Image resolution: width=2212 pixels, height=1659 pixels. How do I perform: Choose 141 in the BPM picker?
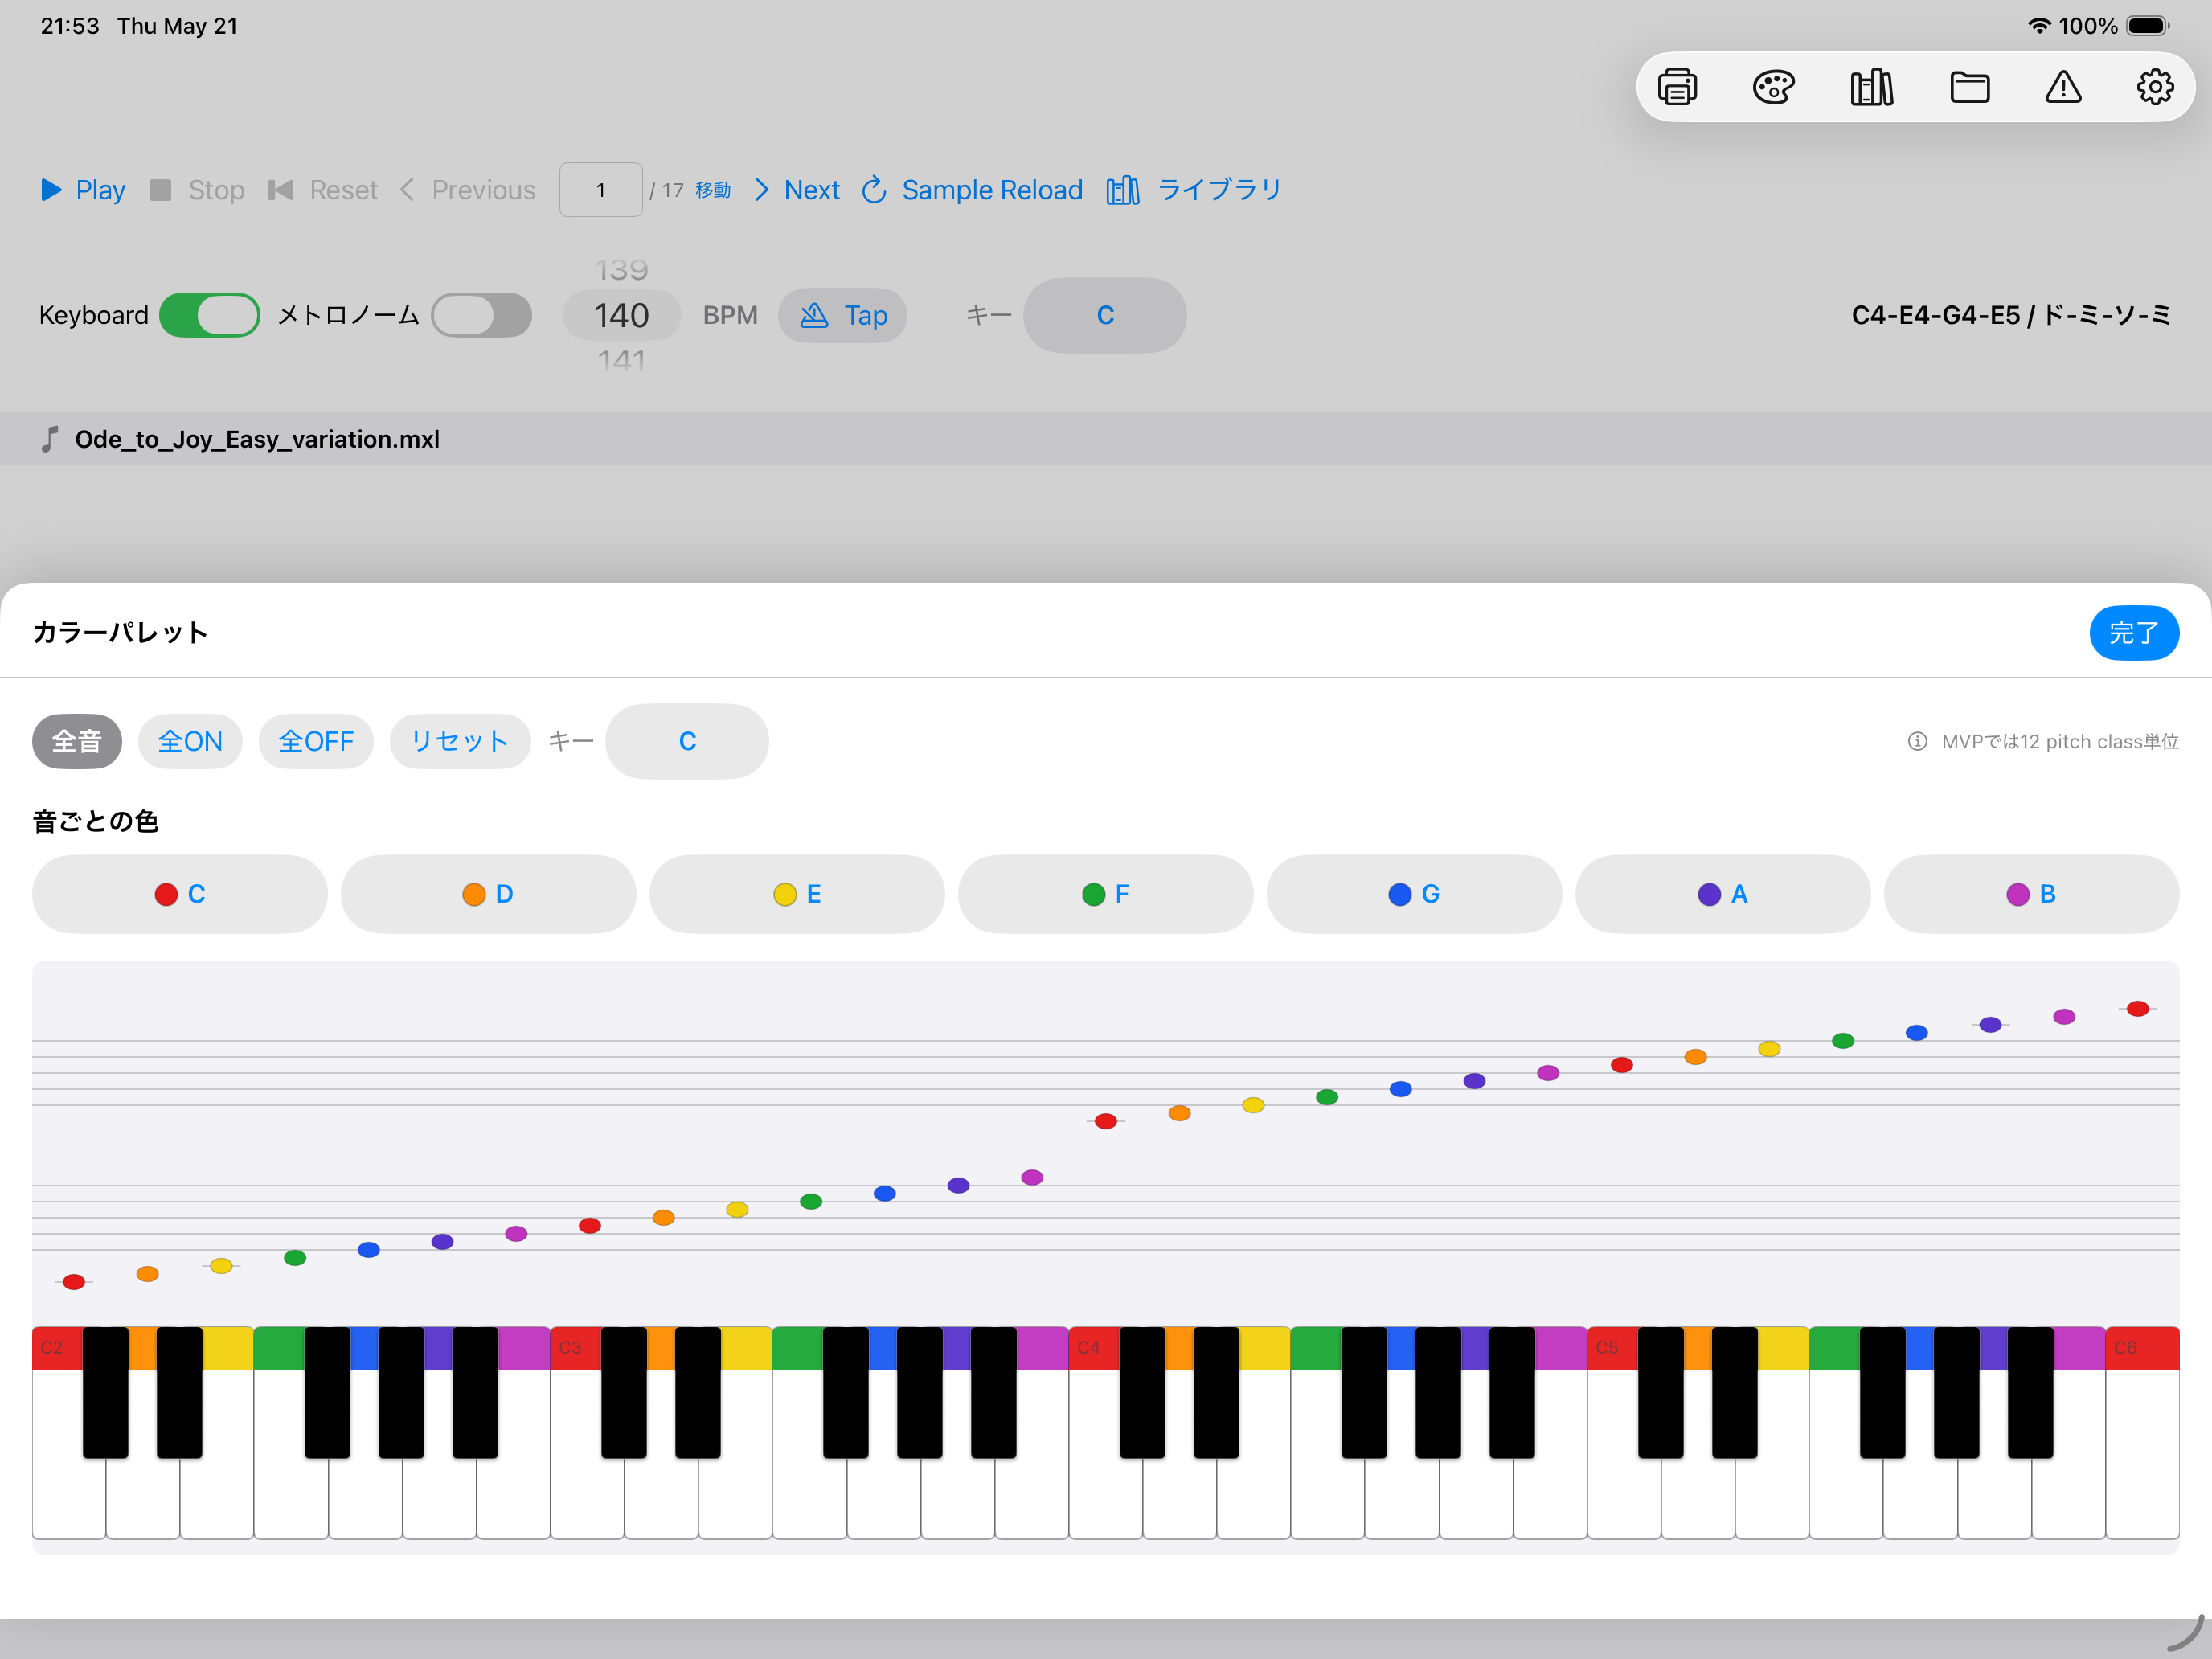point(622,360)
